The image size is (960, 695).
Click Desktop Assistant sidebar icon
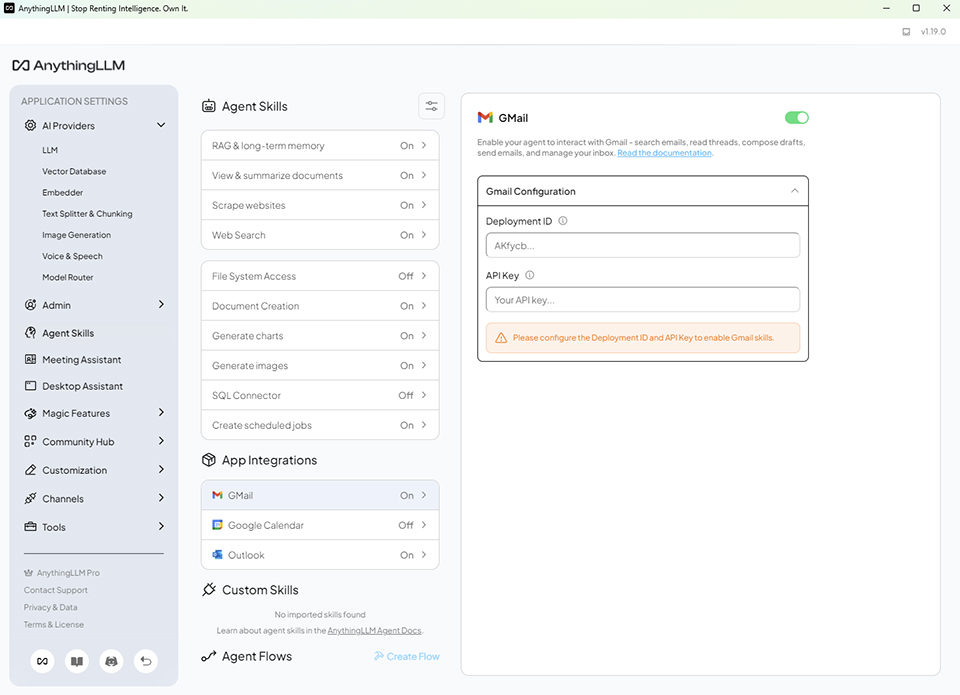(x=30, y=386)
